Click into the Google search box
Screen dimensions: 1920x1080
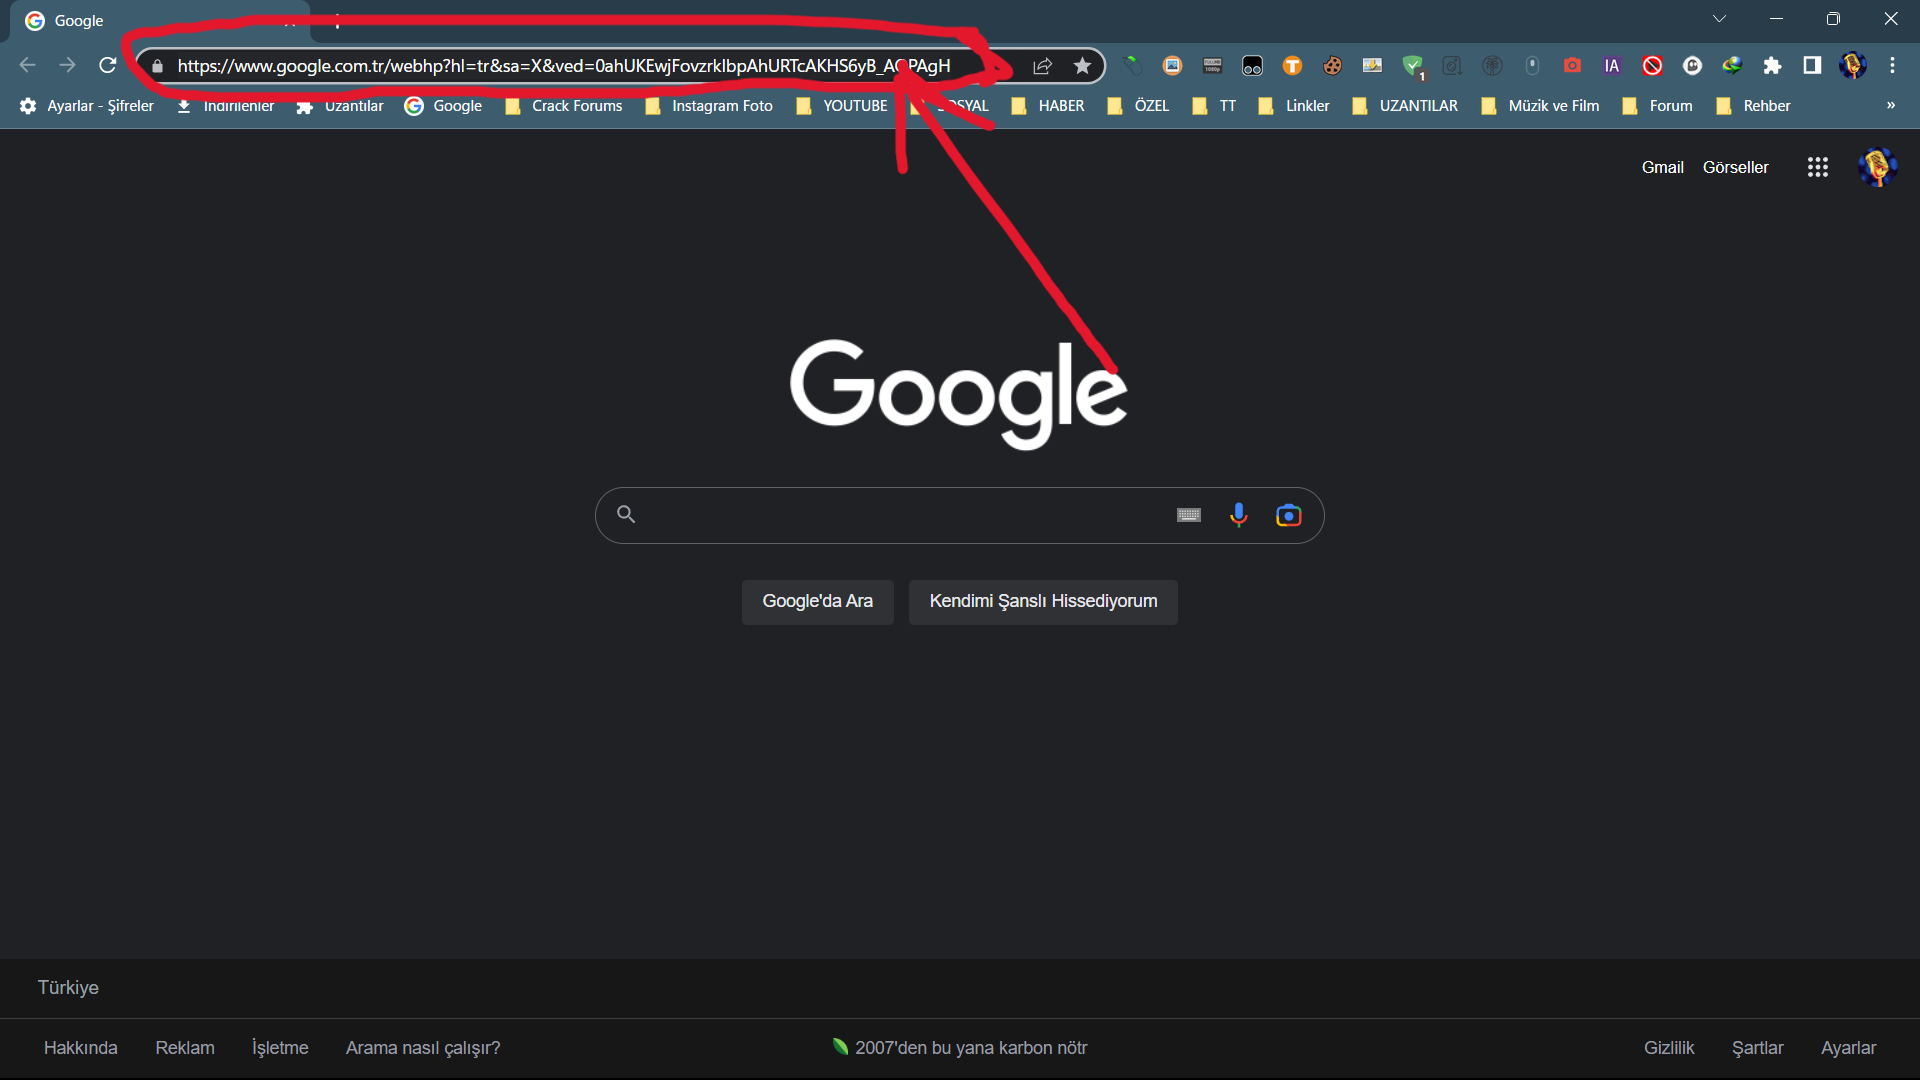pos(900,515)
